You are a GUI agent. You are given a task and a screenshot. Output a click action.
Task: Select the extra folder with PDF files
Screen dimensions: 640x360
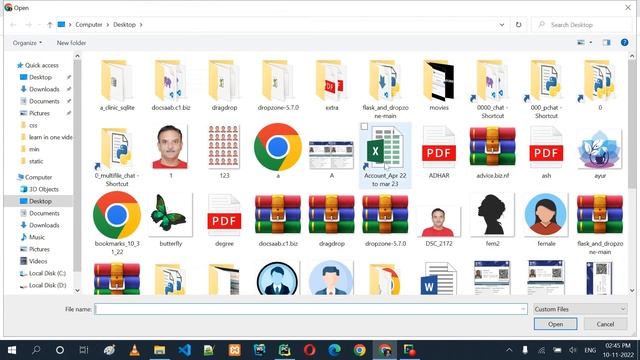[331, 85]
